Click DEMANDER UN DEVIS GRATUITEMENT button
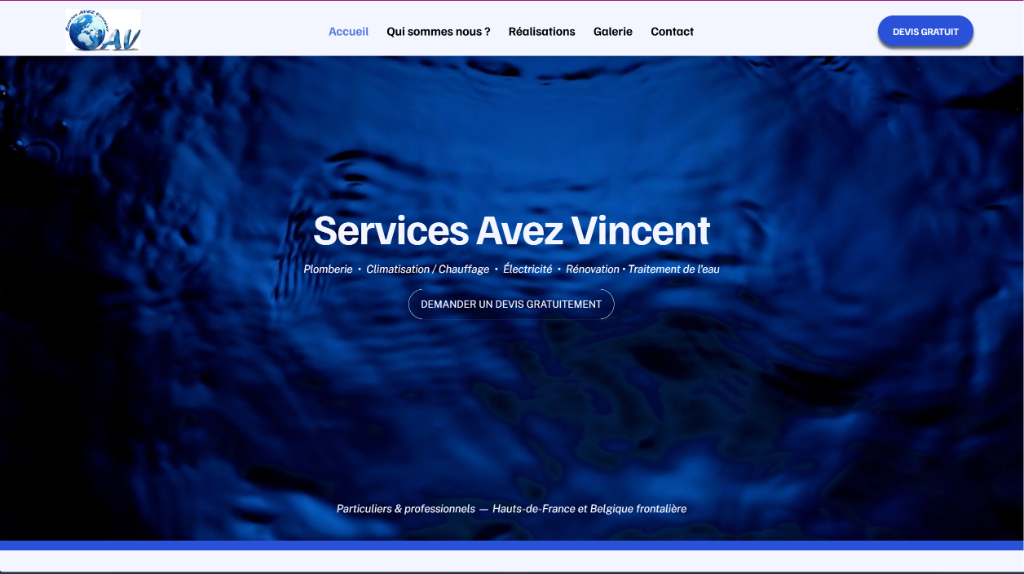 click(511, 304)
